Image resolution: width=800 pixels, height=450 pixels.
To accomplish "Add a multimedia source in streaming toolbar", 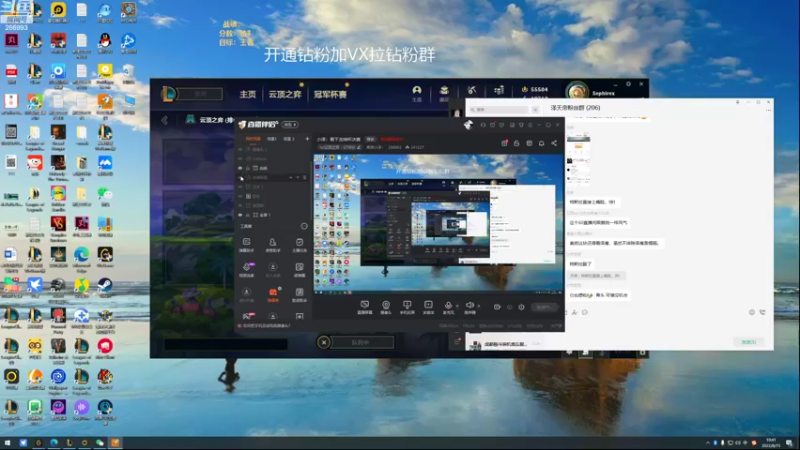I will point(428,307).
